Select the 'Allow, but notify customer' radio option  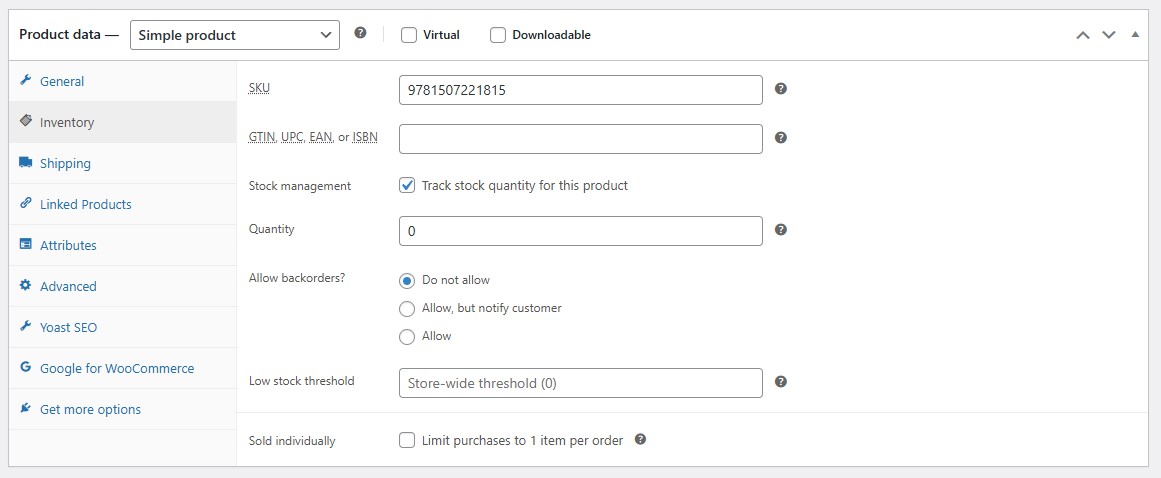(407, 308)
